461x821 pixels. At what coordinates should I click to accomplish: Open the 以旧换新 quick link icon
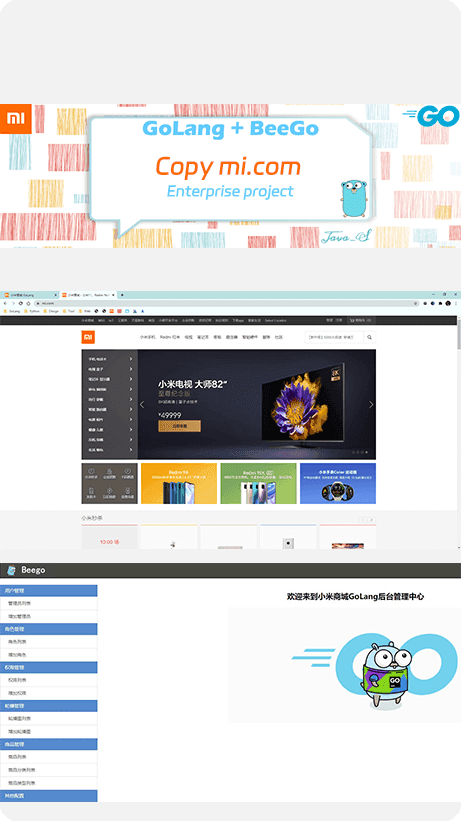pos(109,493)
